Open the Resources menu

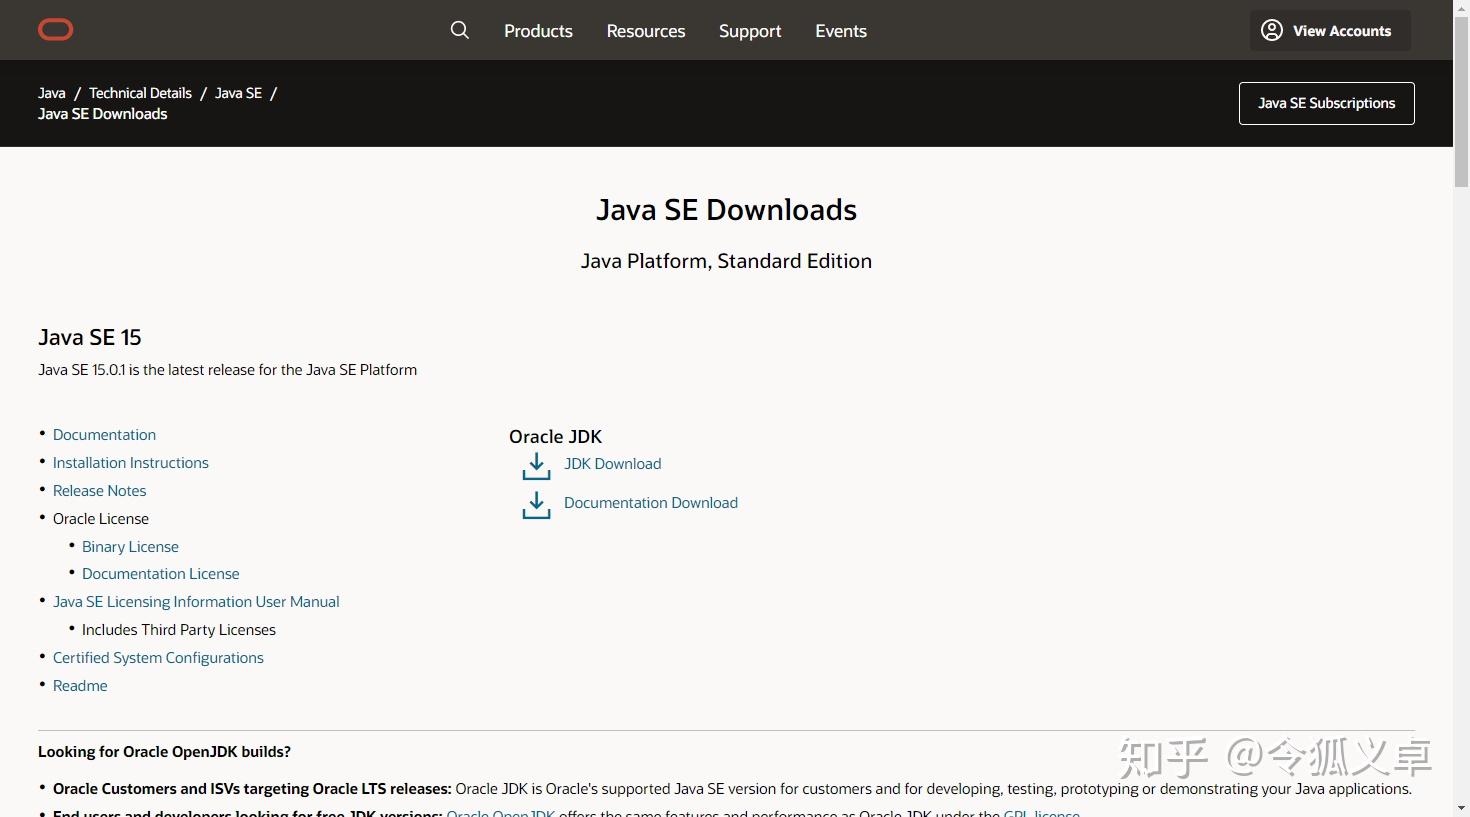tap(646, 31)
